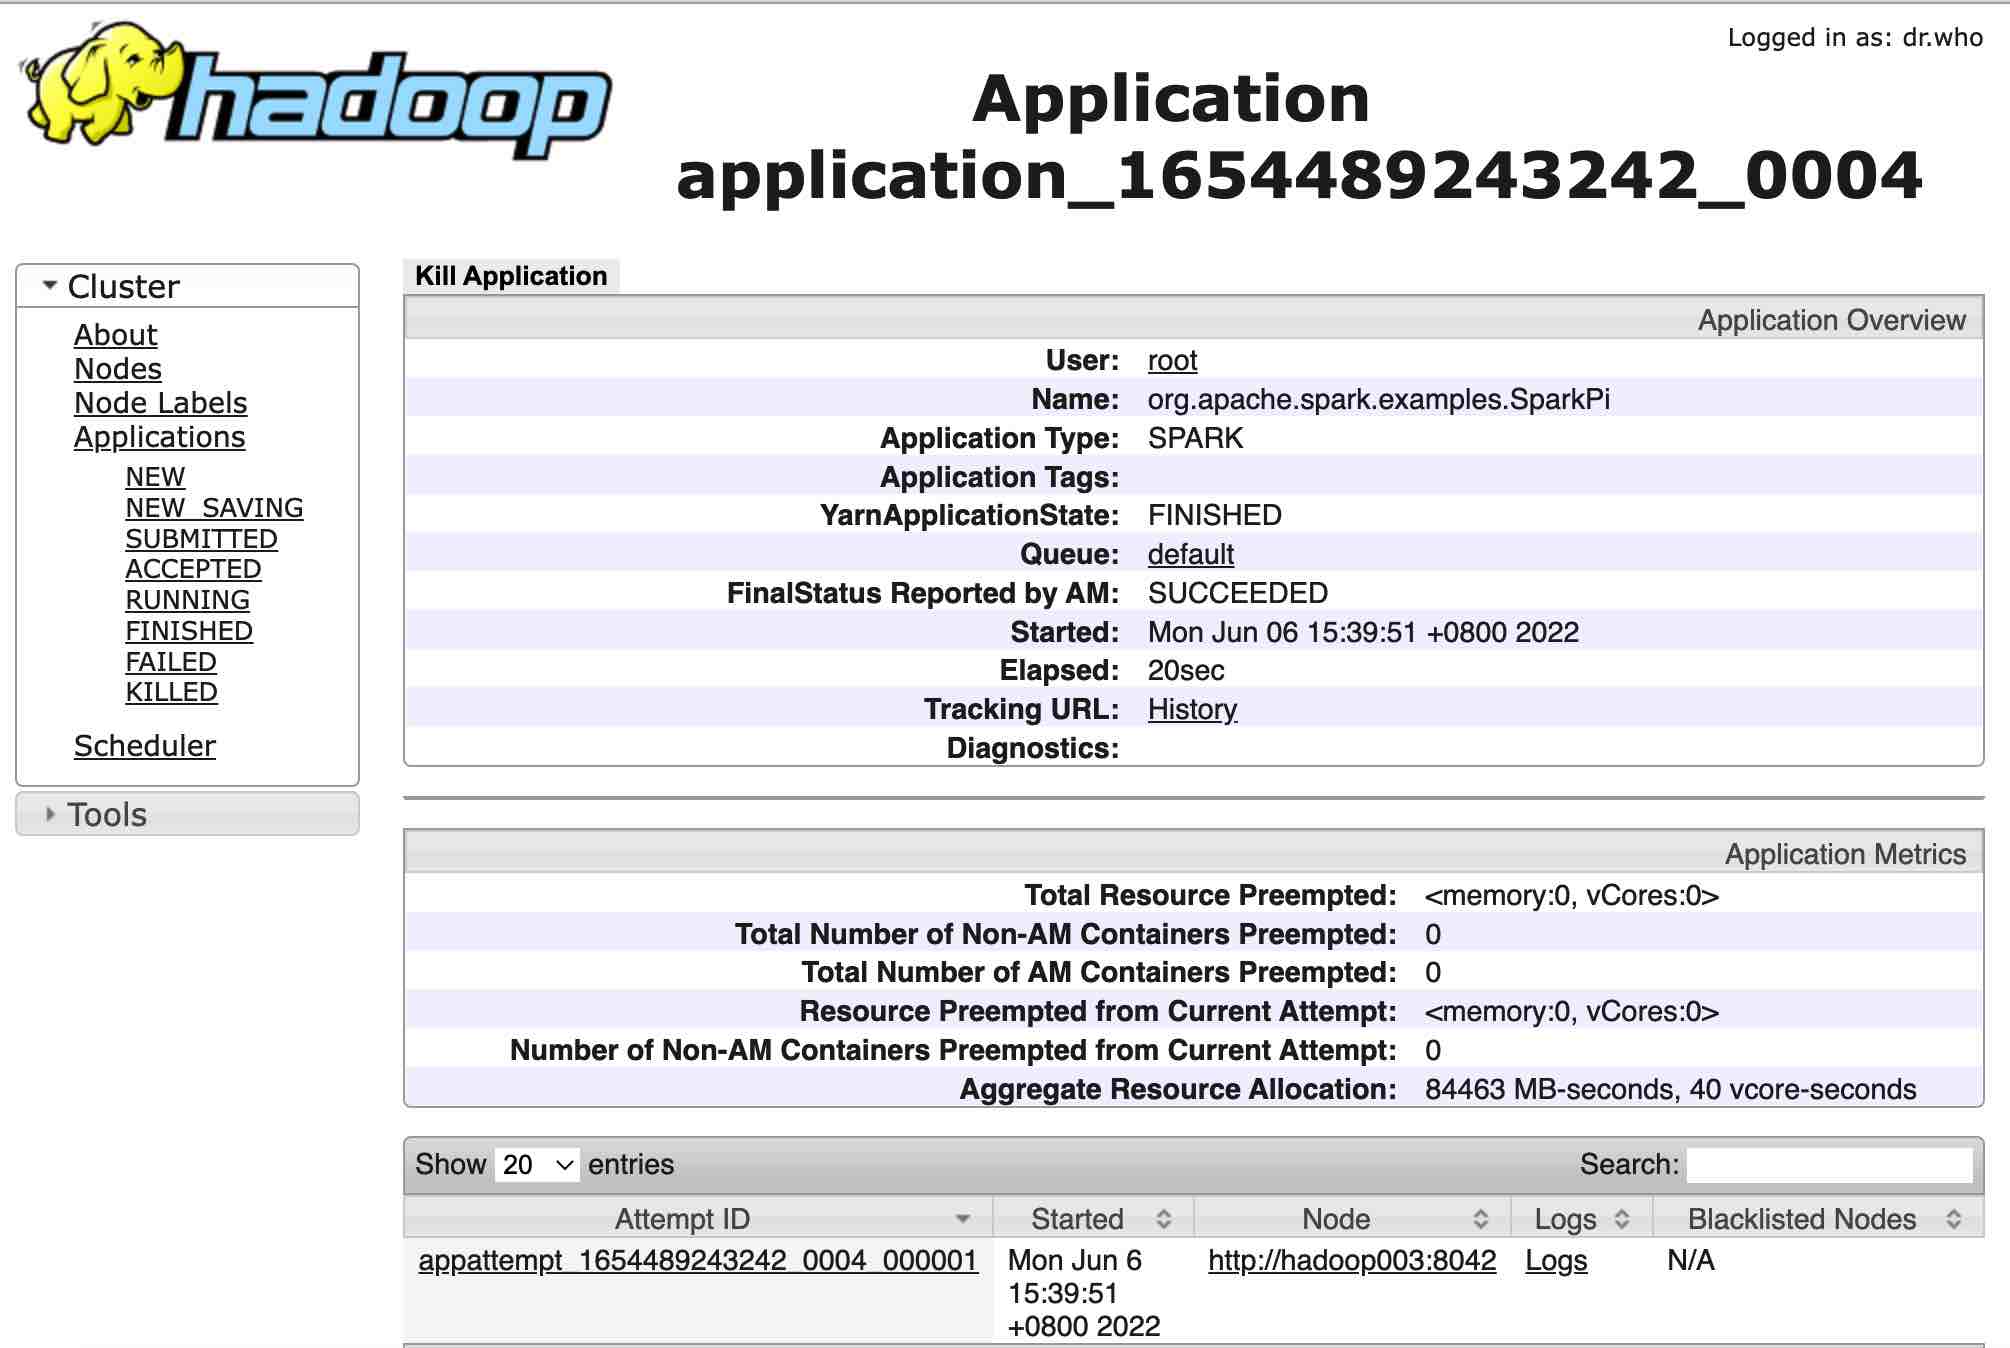
Task: Sort by Node column
Action: point(1352,1219)
